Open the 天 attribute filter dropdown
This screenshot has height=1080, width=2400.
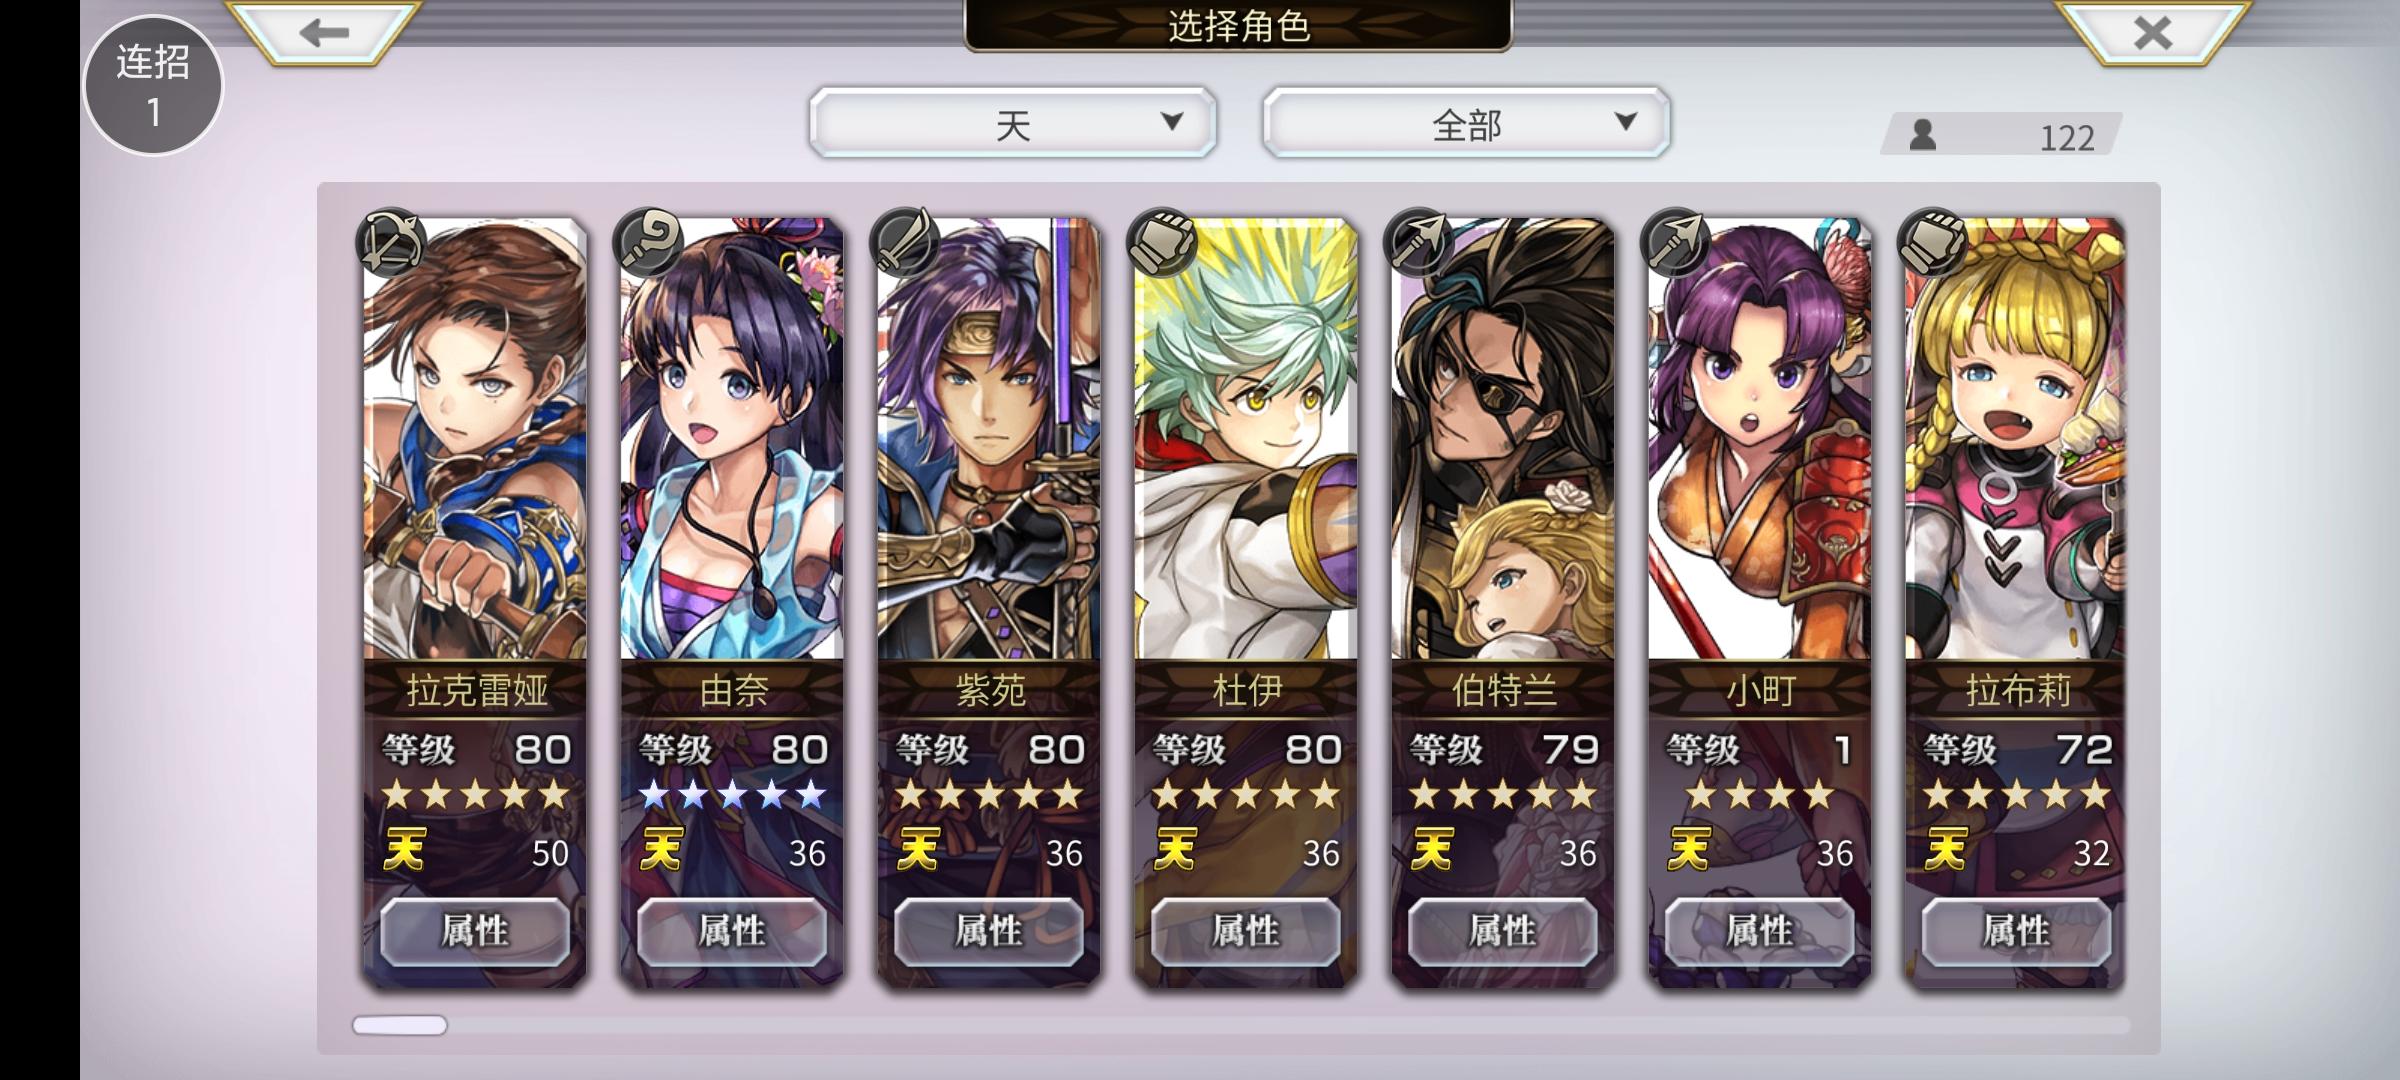click(1013, 123)
